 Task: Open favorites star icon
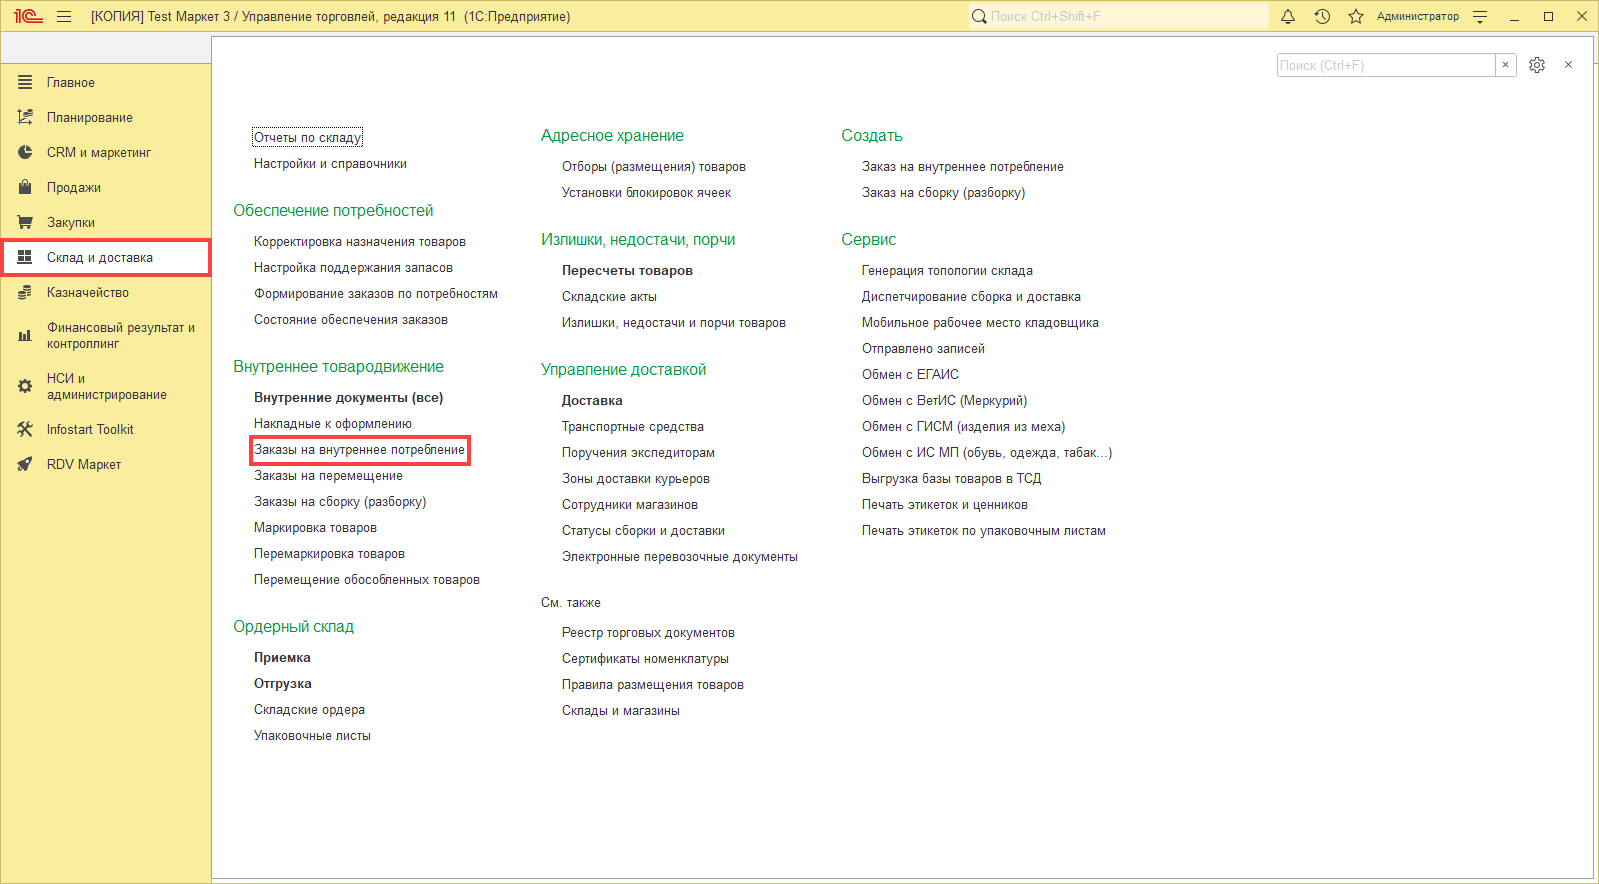pyautogui.click(x=1356, y=17)
